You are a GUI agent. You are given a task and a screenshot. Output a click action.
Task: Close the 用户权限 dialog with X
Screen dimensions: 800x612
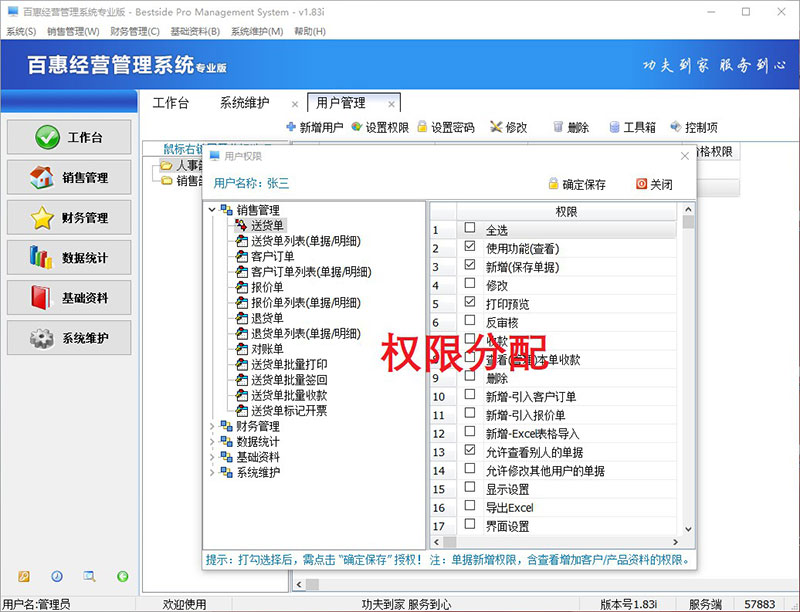coord(685,156)
